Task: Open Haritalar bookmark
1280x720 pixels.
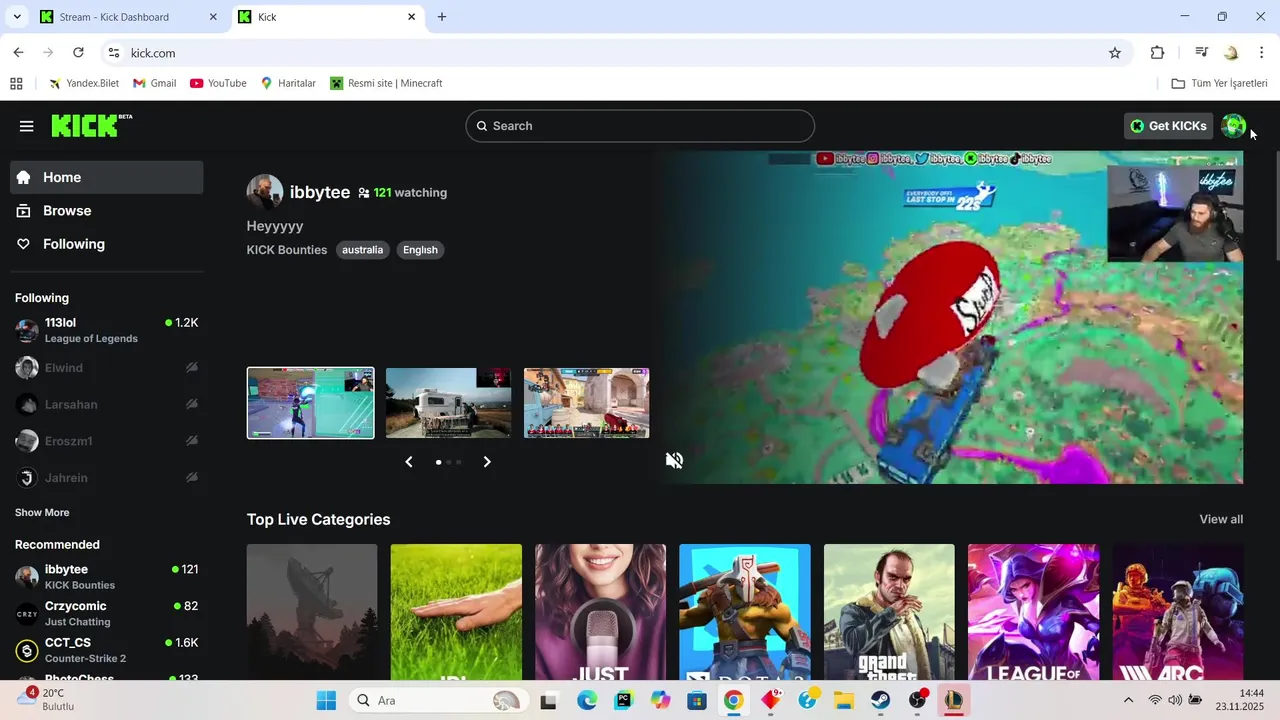Action: [x=288, y=83]
